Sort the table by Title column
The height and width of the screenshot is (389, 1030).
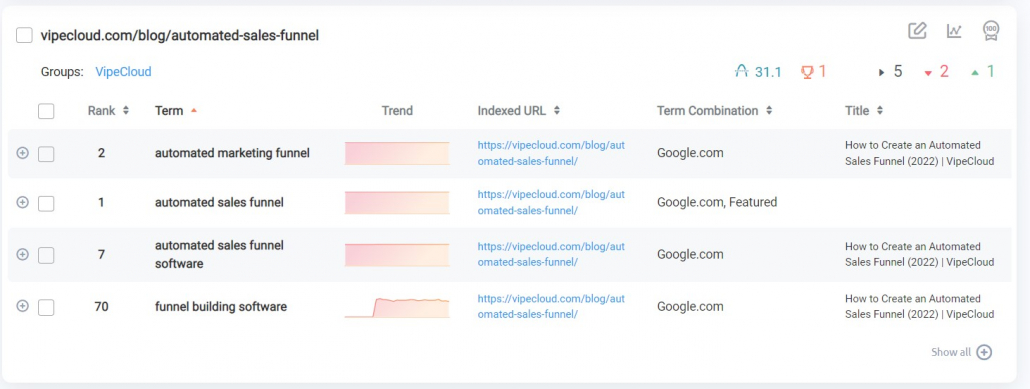click(864, 110)
